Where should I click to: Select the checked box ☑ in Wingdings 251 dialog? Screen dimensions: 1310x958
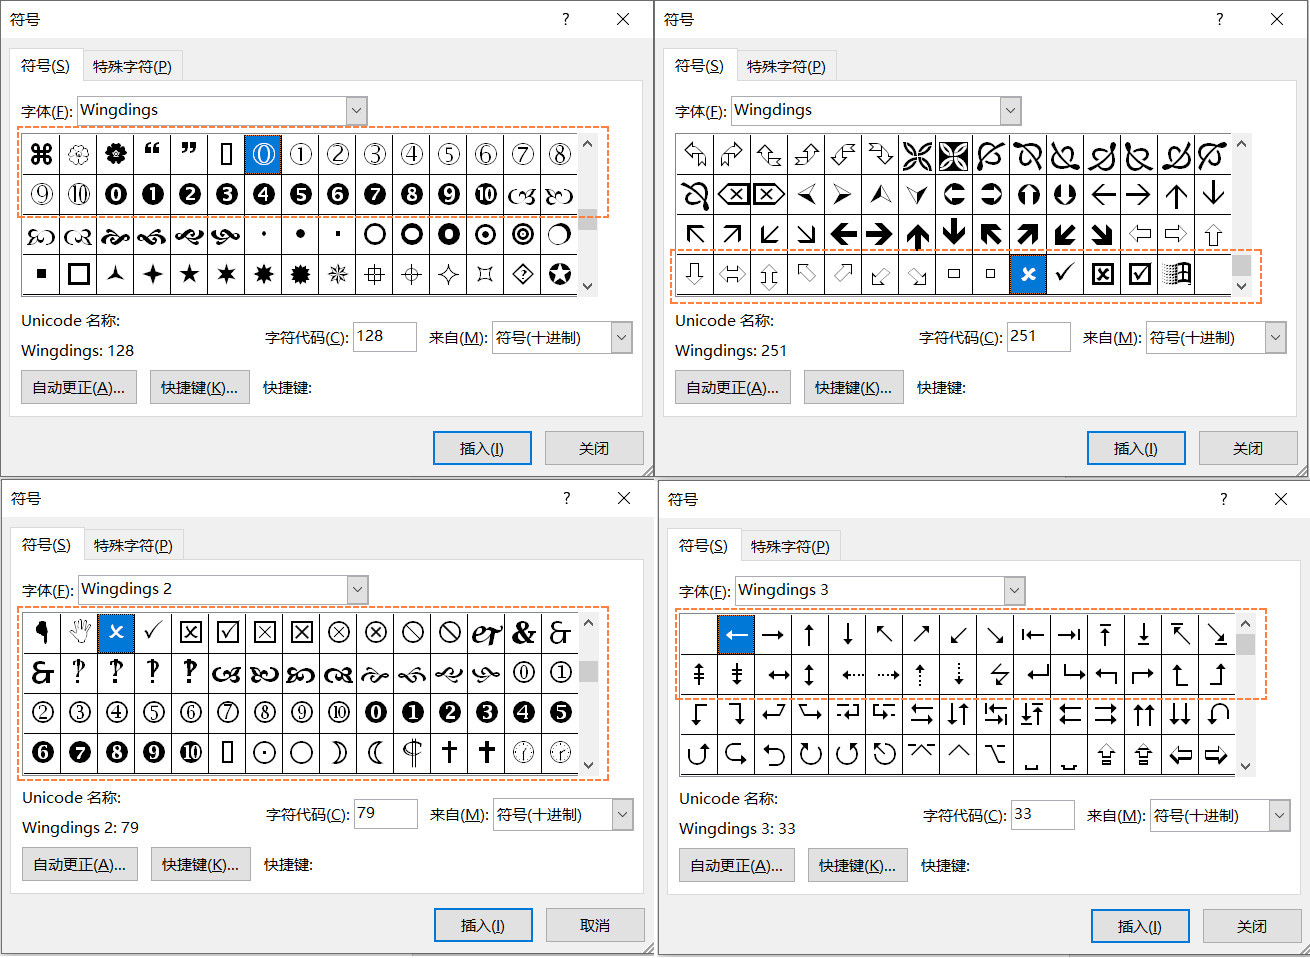click(1139, 274)
